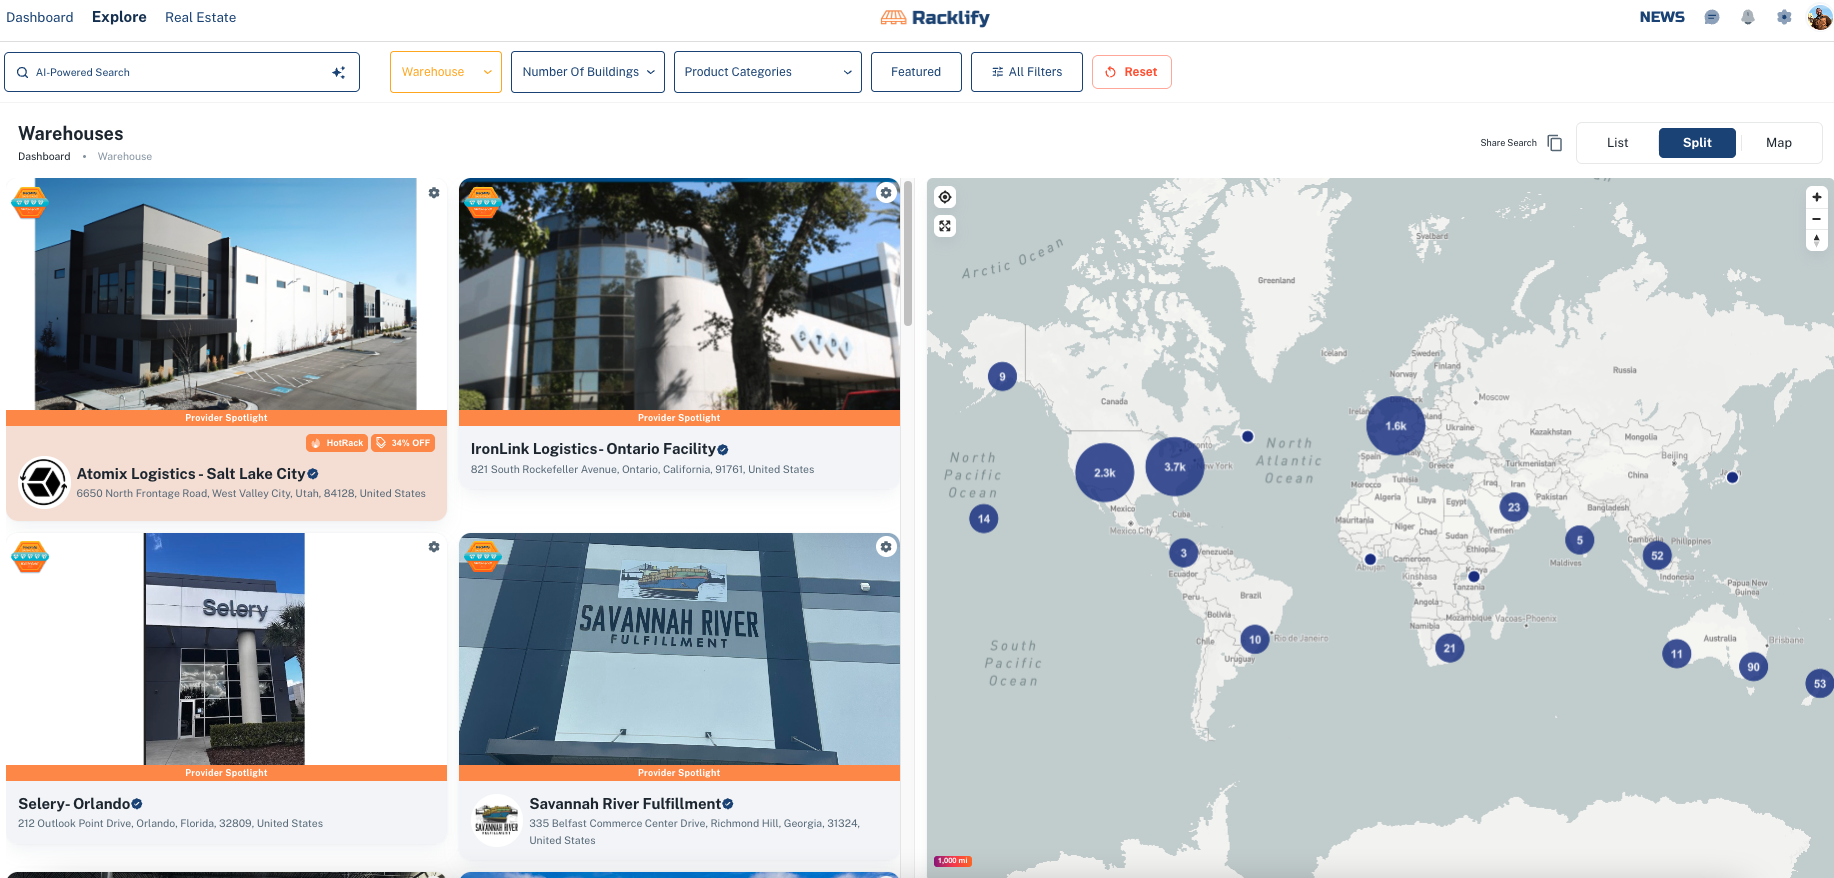Image resolution: width=1834 pixels, height=878 pixels.
Task: Click the fullscreen expand icon on map
Action: click(945, 226)
